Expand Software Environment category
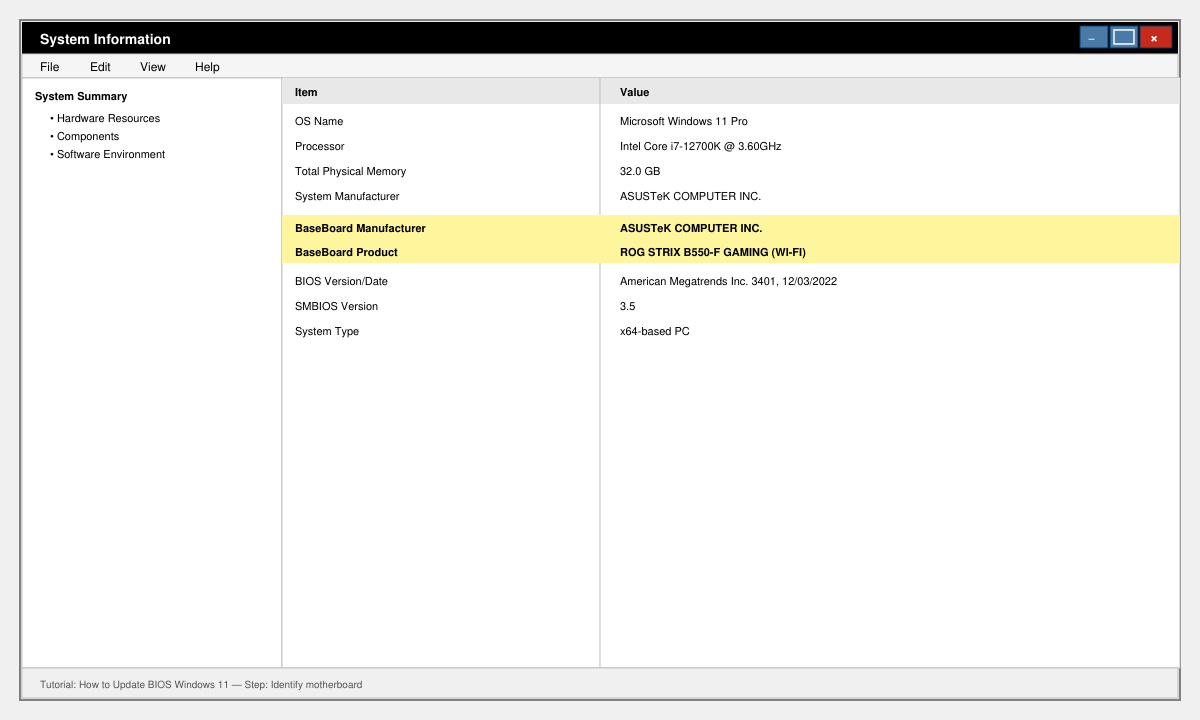1200x720 pixels. point(111,154)
